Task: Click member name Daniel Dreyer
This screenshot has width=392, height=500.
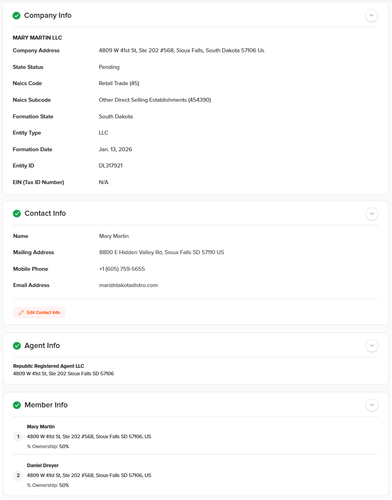Action: pyautogui.click(x=43, y=465)
